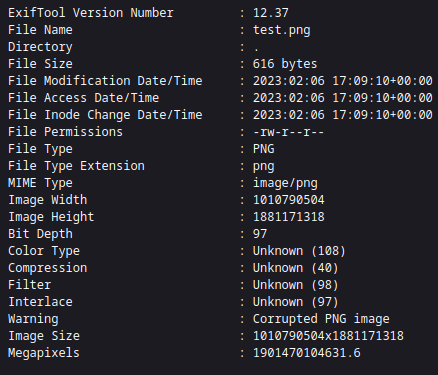438x375 pixels.
Task: Click the File Size value 616 bytes
Action: coord(285,64)
